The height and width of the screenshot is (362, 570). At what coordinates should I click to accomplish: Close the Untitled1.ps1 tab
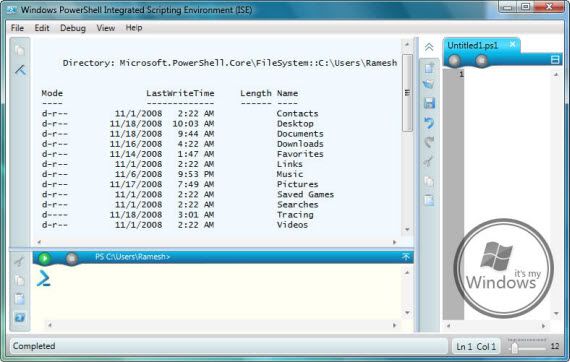click(x=513, y=44)
